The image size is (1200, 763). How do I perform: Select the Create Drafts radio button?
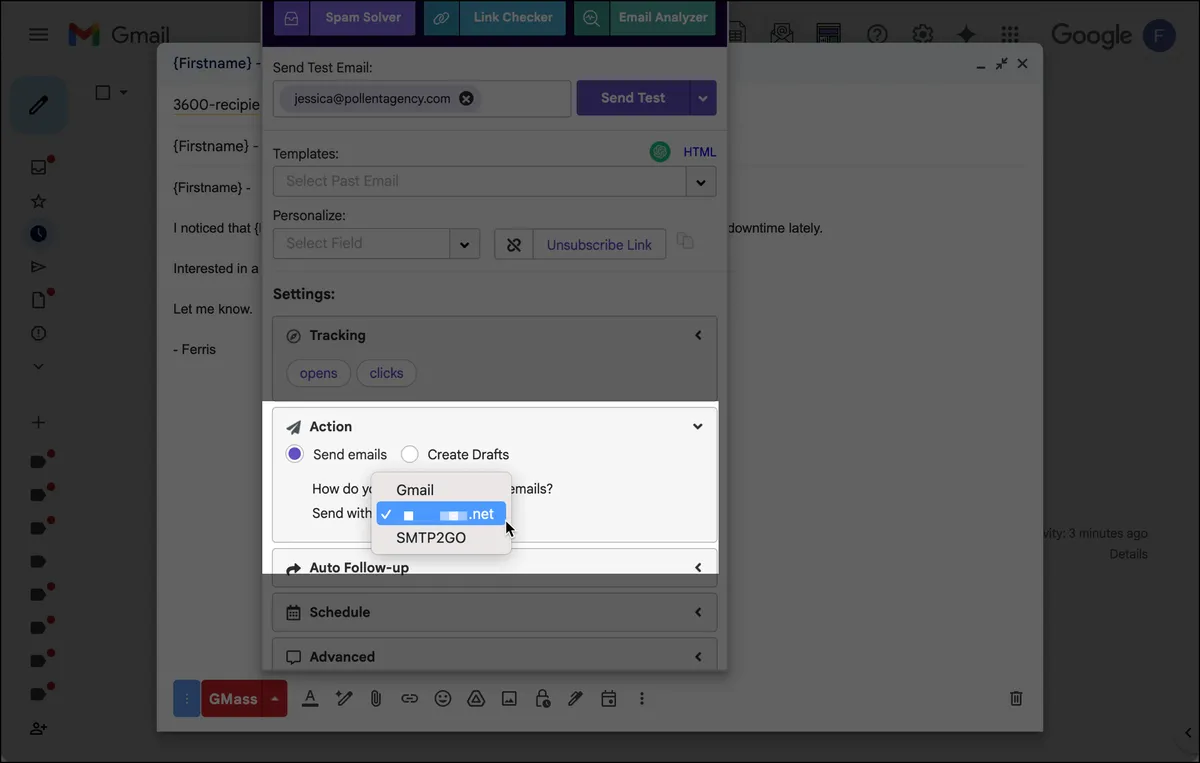tap(410, 454)
